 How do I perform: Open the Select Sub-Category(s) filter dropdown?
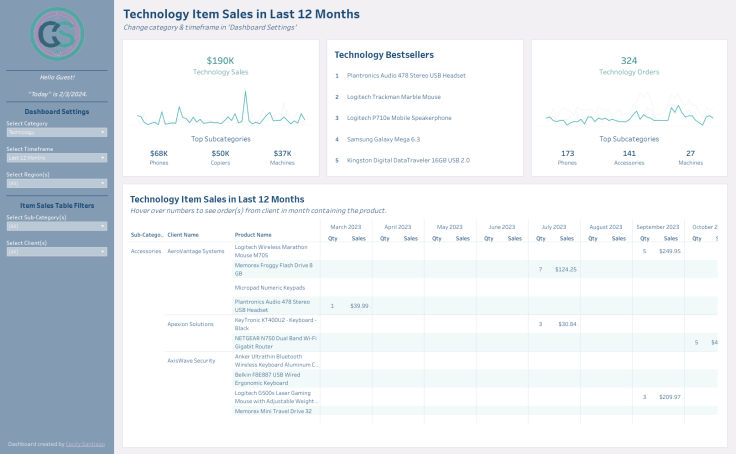[56, 226]
